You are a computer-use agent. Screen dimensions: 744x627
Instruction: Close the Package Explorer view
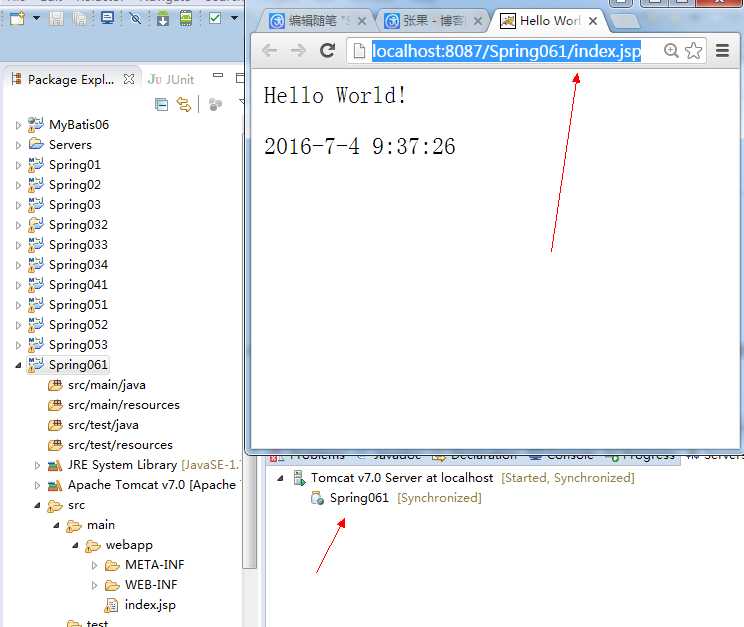click(129, 79)
